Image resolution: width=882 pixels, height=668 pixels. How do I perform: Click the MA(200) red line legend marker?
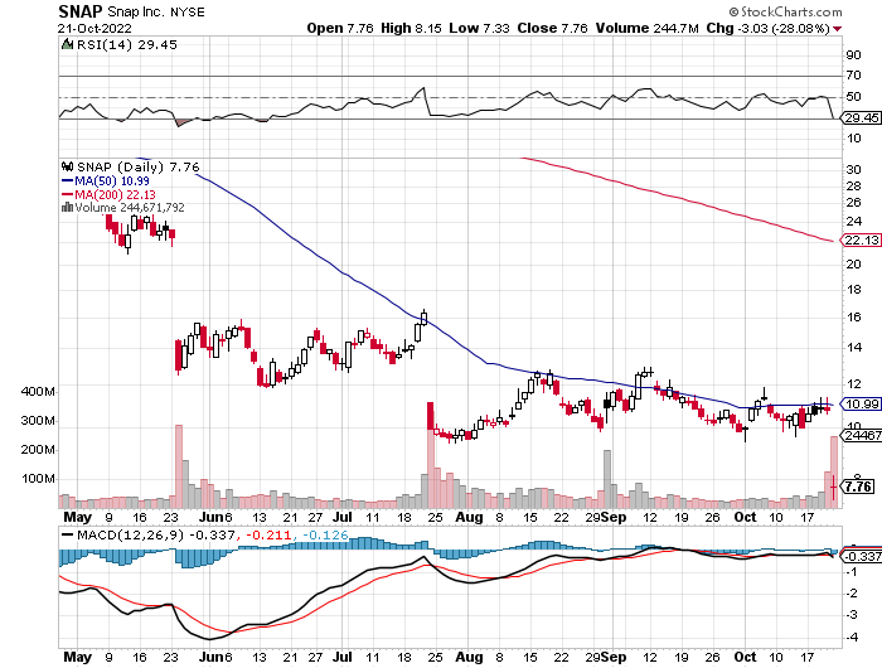coord(67,195)
